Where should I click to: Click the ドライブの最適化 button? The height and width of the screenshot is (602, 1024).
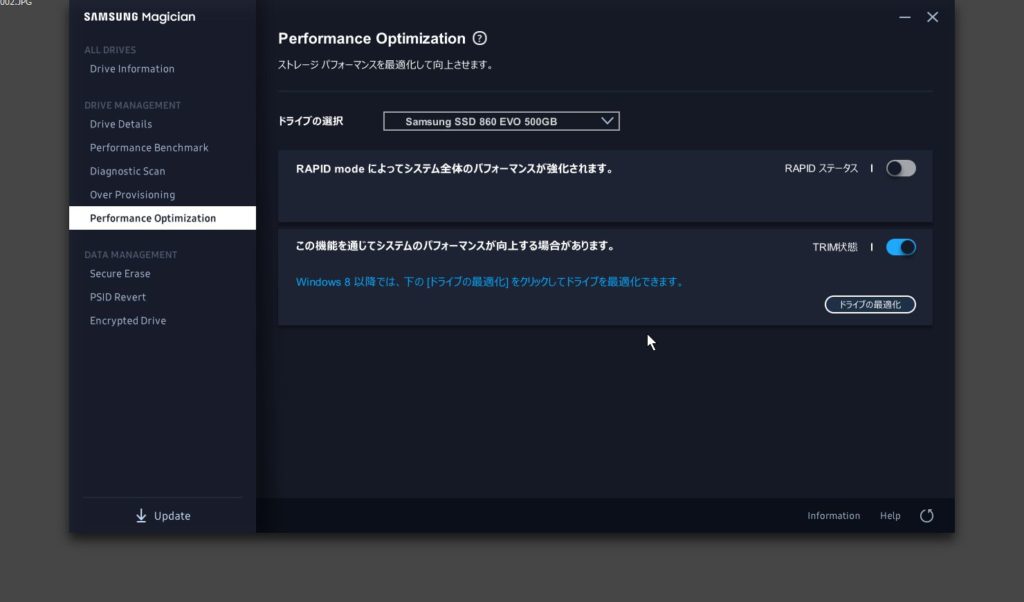point(870,304)
